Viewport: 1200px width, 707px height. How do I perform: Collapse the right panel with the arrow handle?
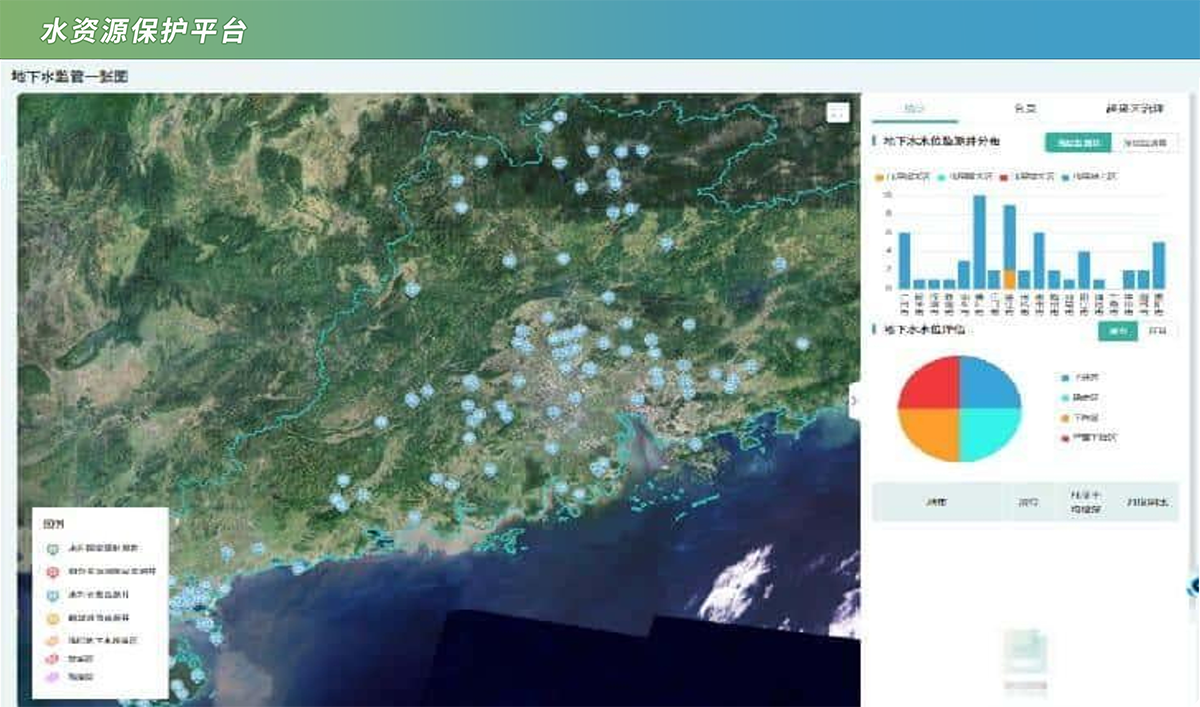pyautogui.click(x=854, y=400)
